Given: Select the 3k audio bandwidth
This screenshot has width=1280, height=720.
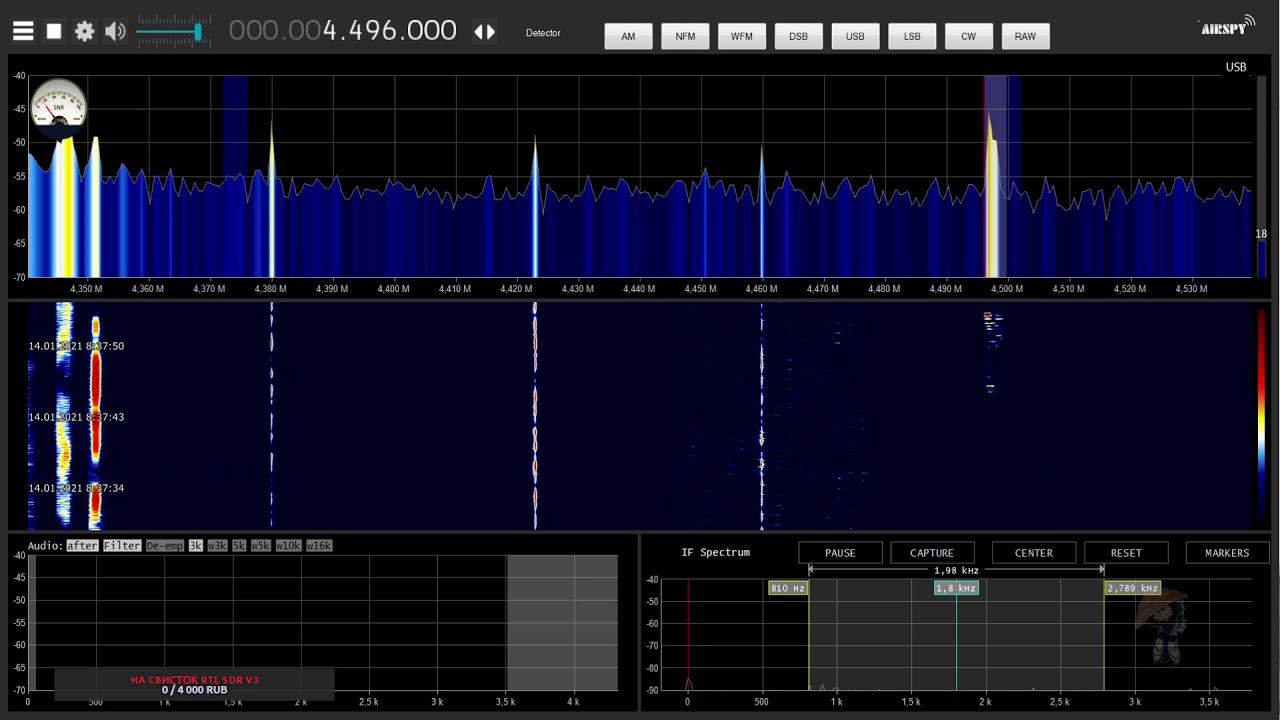Looking at the screenshot, I should pos(196,546).
